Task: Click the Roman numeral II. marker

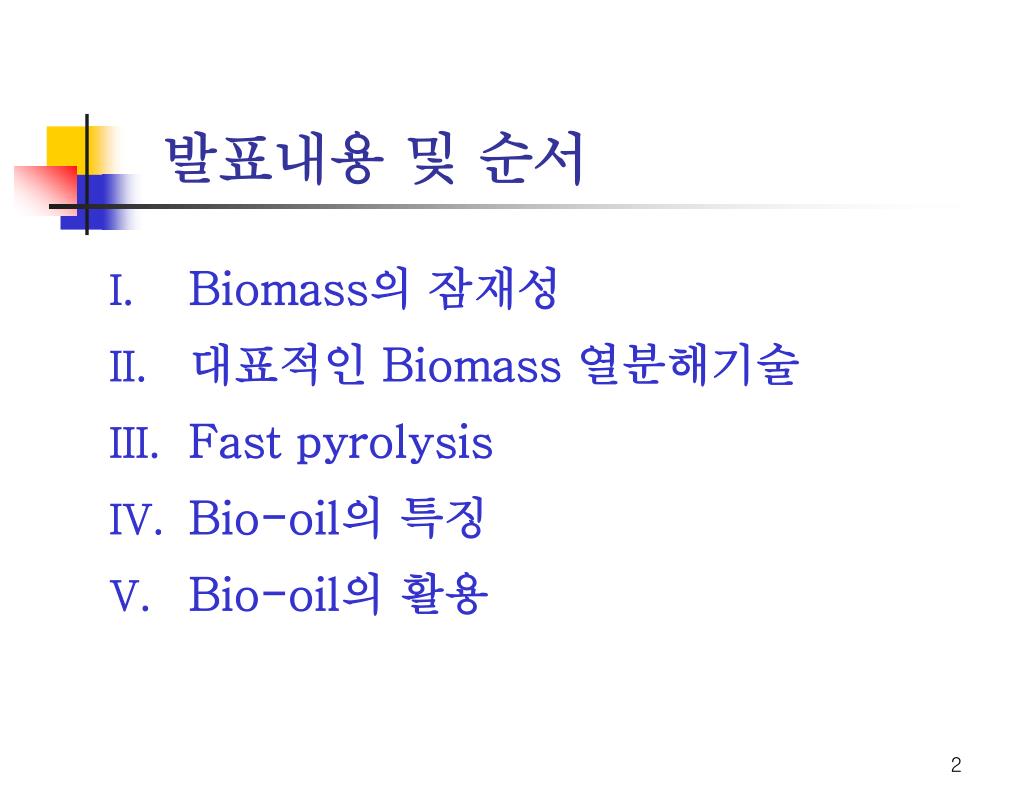Action: [127, 367]
